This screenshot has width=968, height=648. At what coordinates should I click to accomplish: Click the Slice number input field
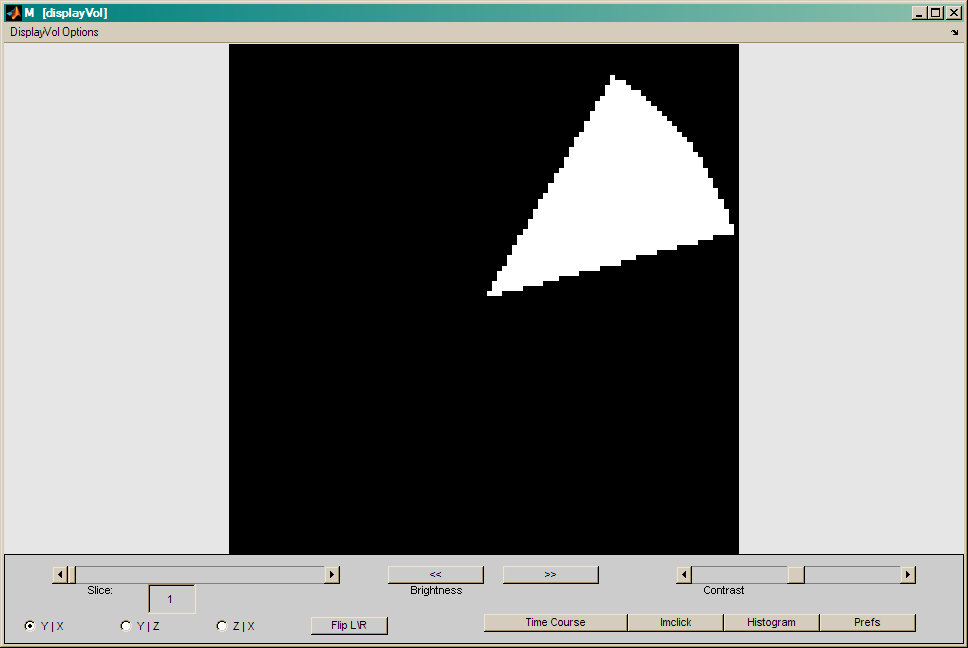click(x=171, y=599)
